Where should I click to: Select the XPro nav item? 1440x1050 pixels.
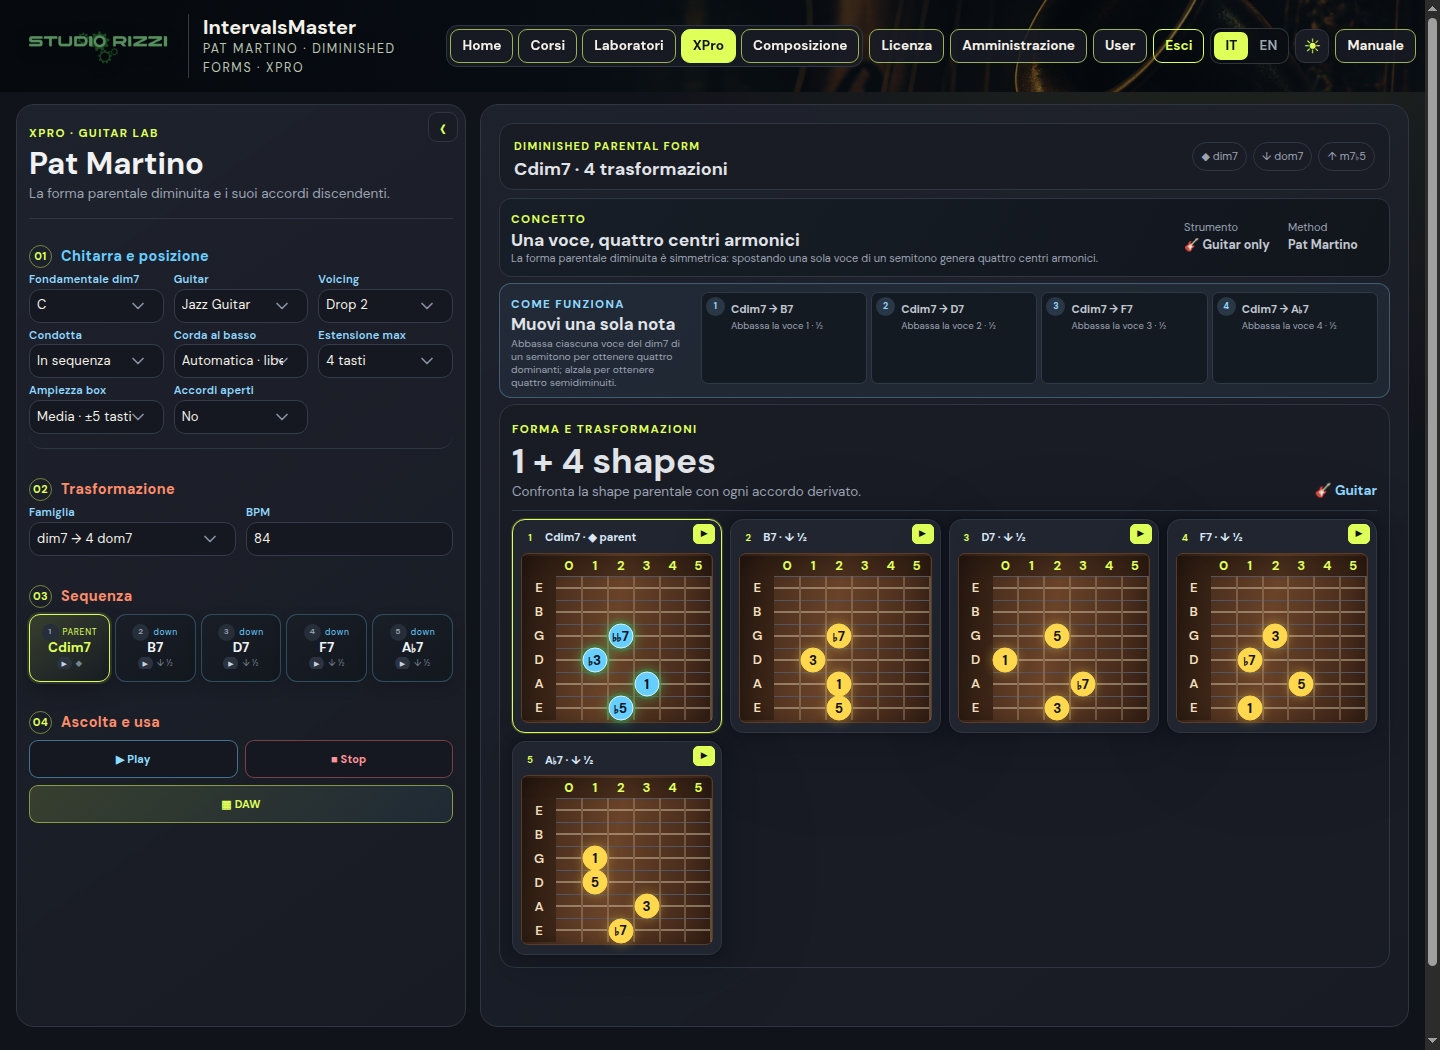(708, 46)
